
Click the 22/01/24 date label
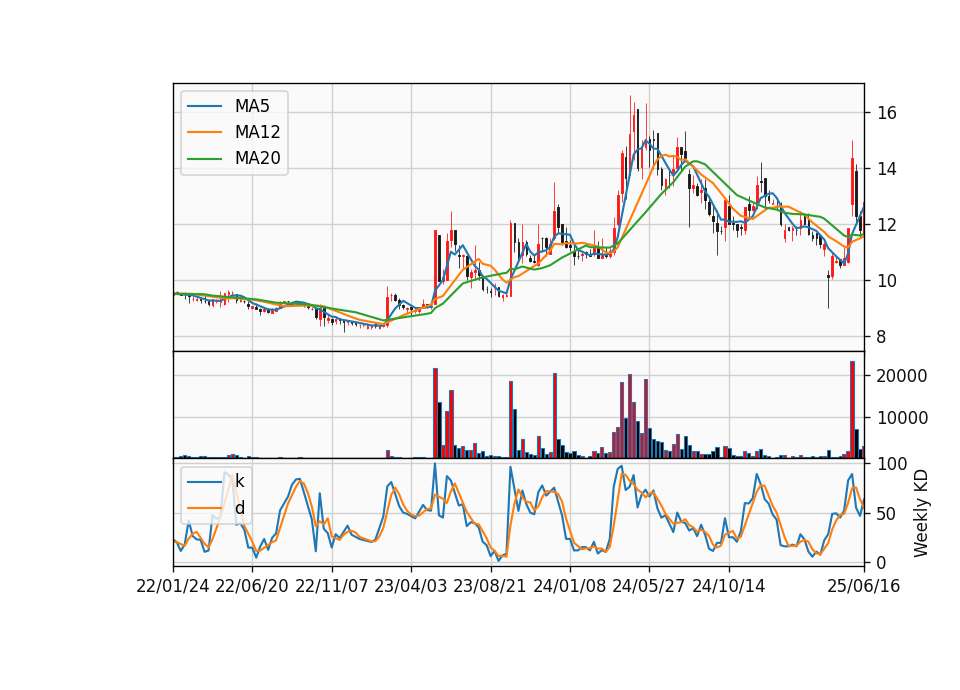click(173, 587)
